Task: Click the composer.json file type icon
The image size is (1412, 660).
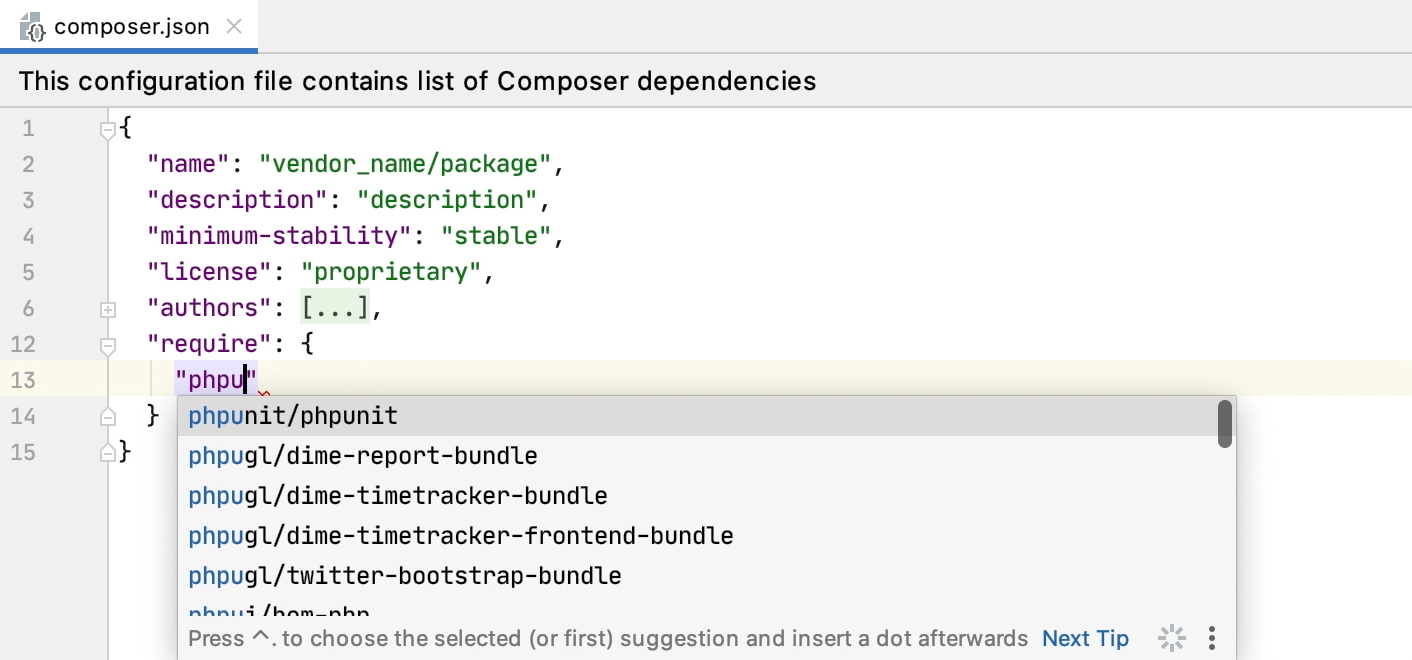Action: 30,27
